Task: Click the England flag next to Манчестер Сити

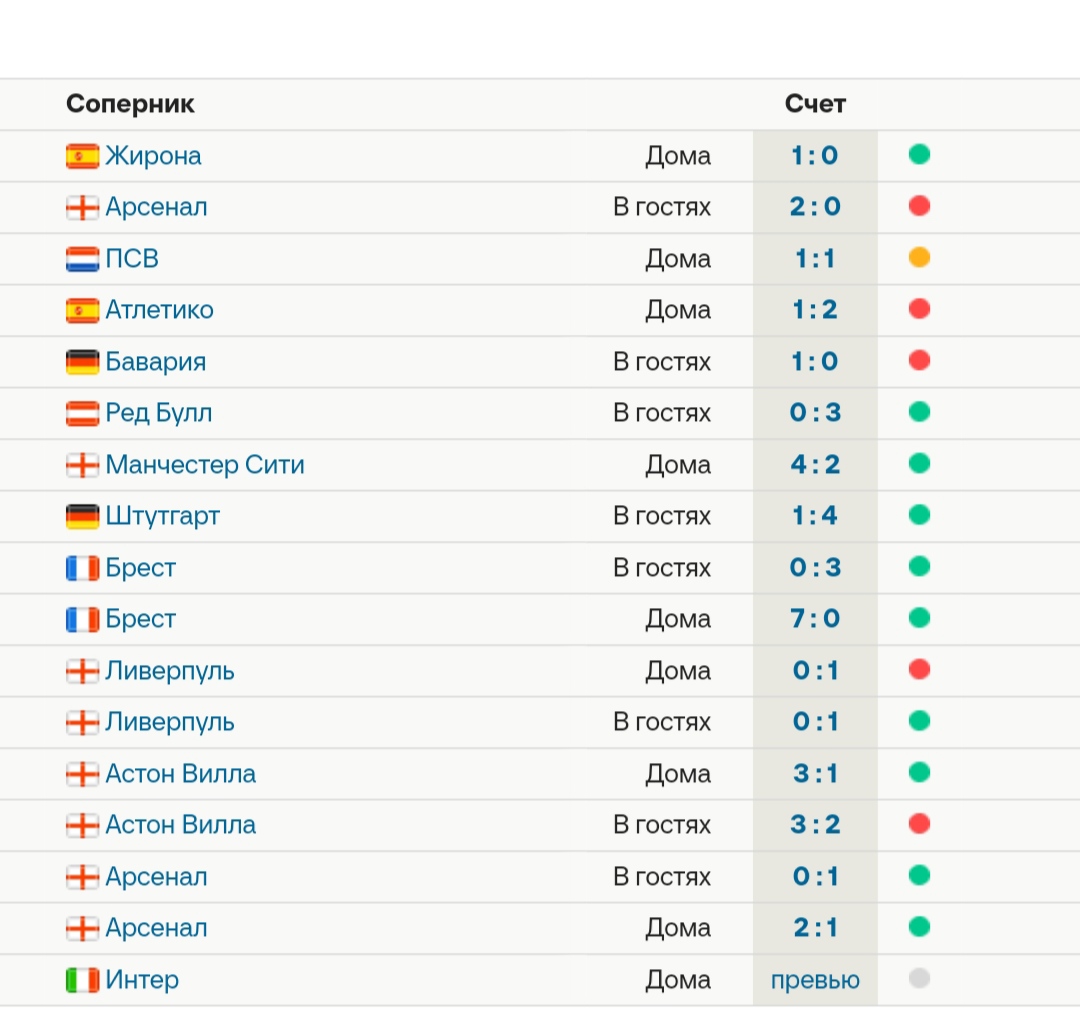Action: tap(82, 465)
